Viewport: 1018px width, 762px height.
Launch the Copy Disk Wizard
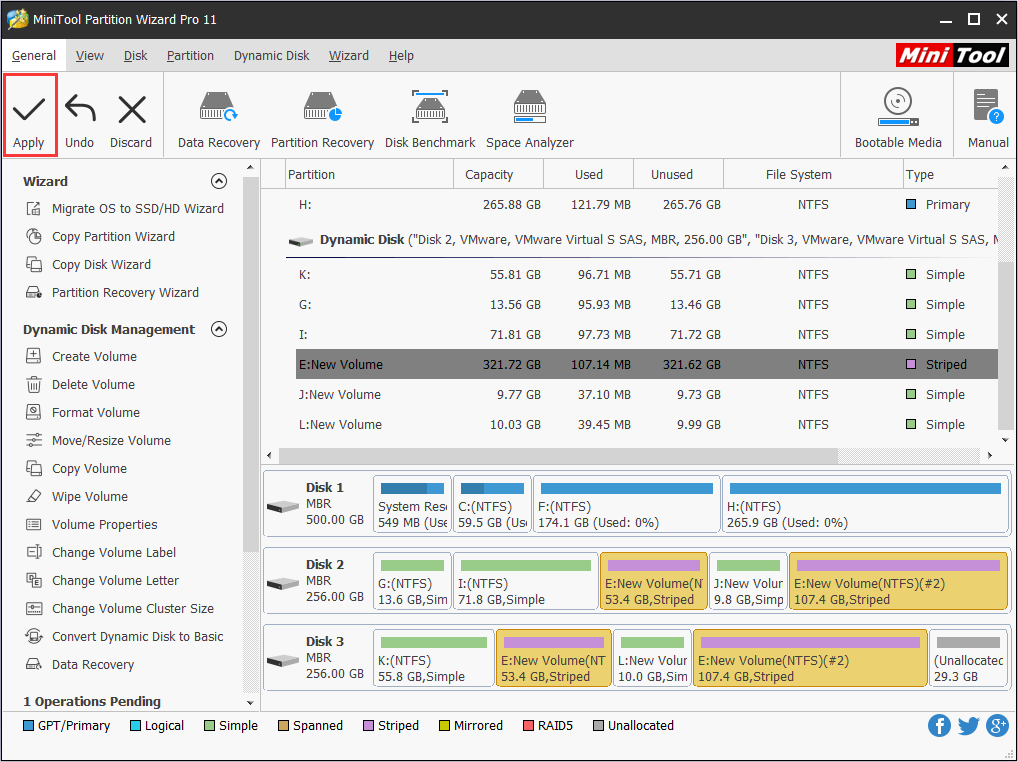point(88,264)
